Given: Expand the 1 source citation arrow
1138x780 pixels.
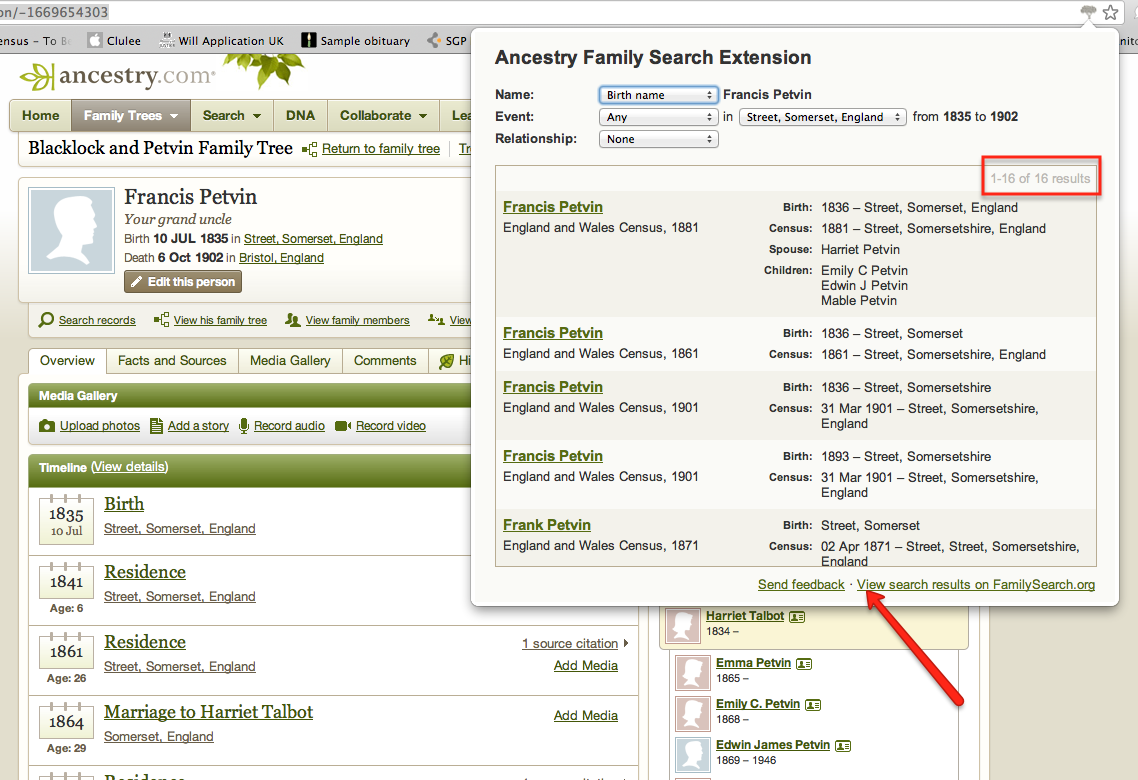Looking at the screenshot, I should pyautogui.click(x=626, y=644).
